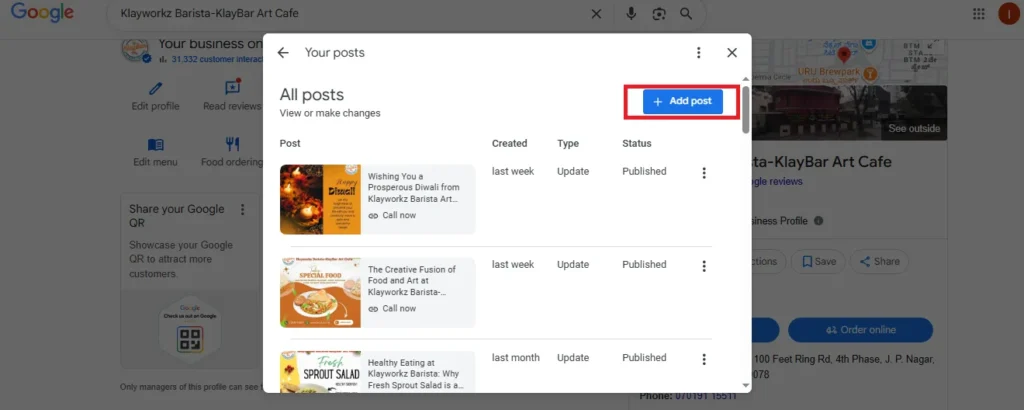
Task: Click Published status of Diwali post
Action: (x=644, y=171)
